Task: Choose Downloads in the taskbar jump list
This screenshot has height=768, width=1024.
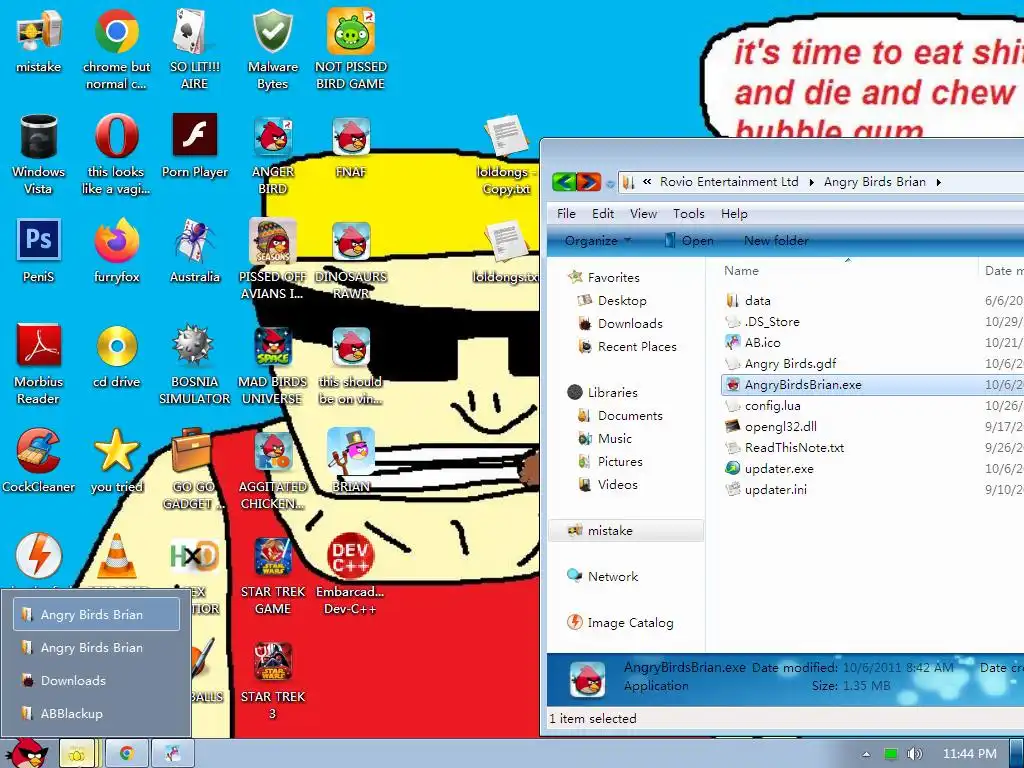Action: (x=97, y=680)
